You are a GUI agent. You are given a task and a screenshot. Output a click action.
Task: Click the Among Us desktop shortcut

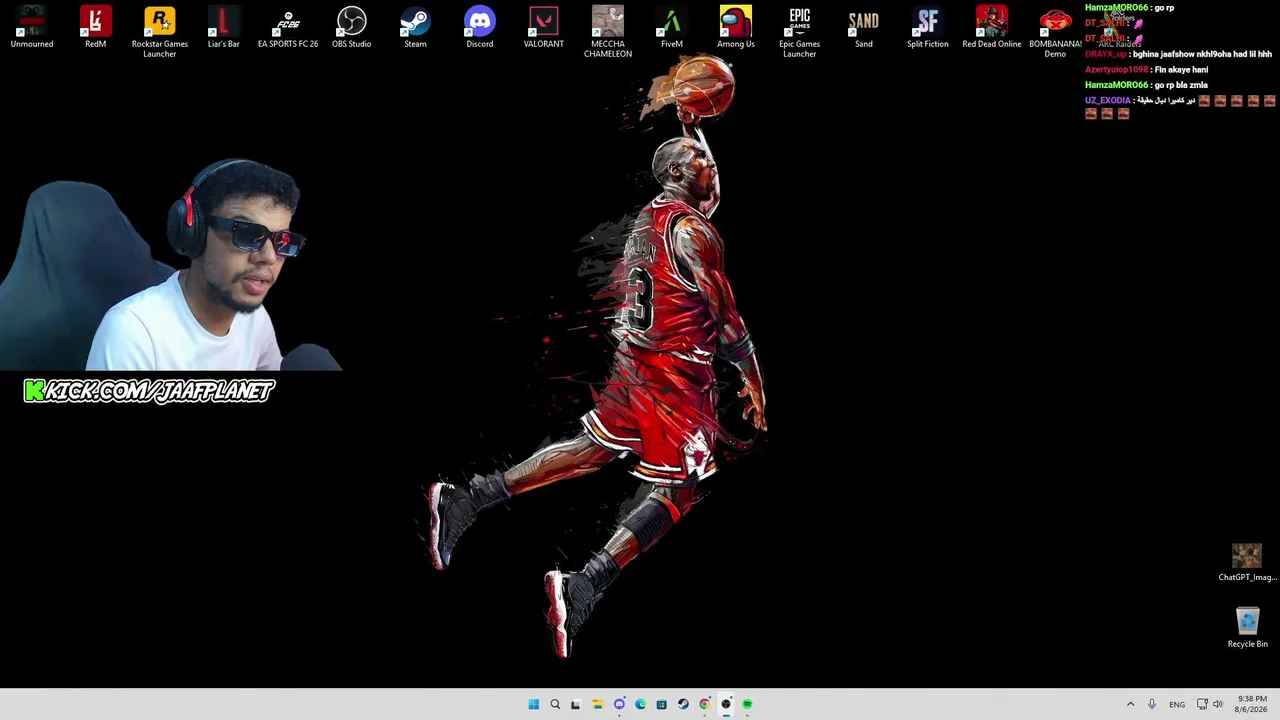[736, 28]
